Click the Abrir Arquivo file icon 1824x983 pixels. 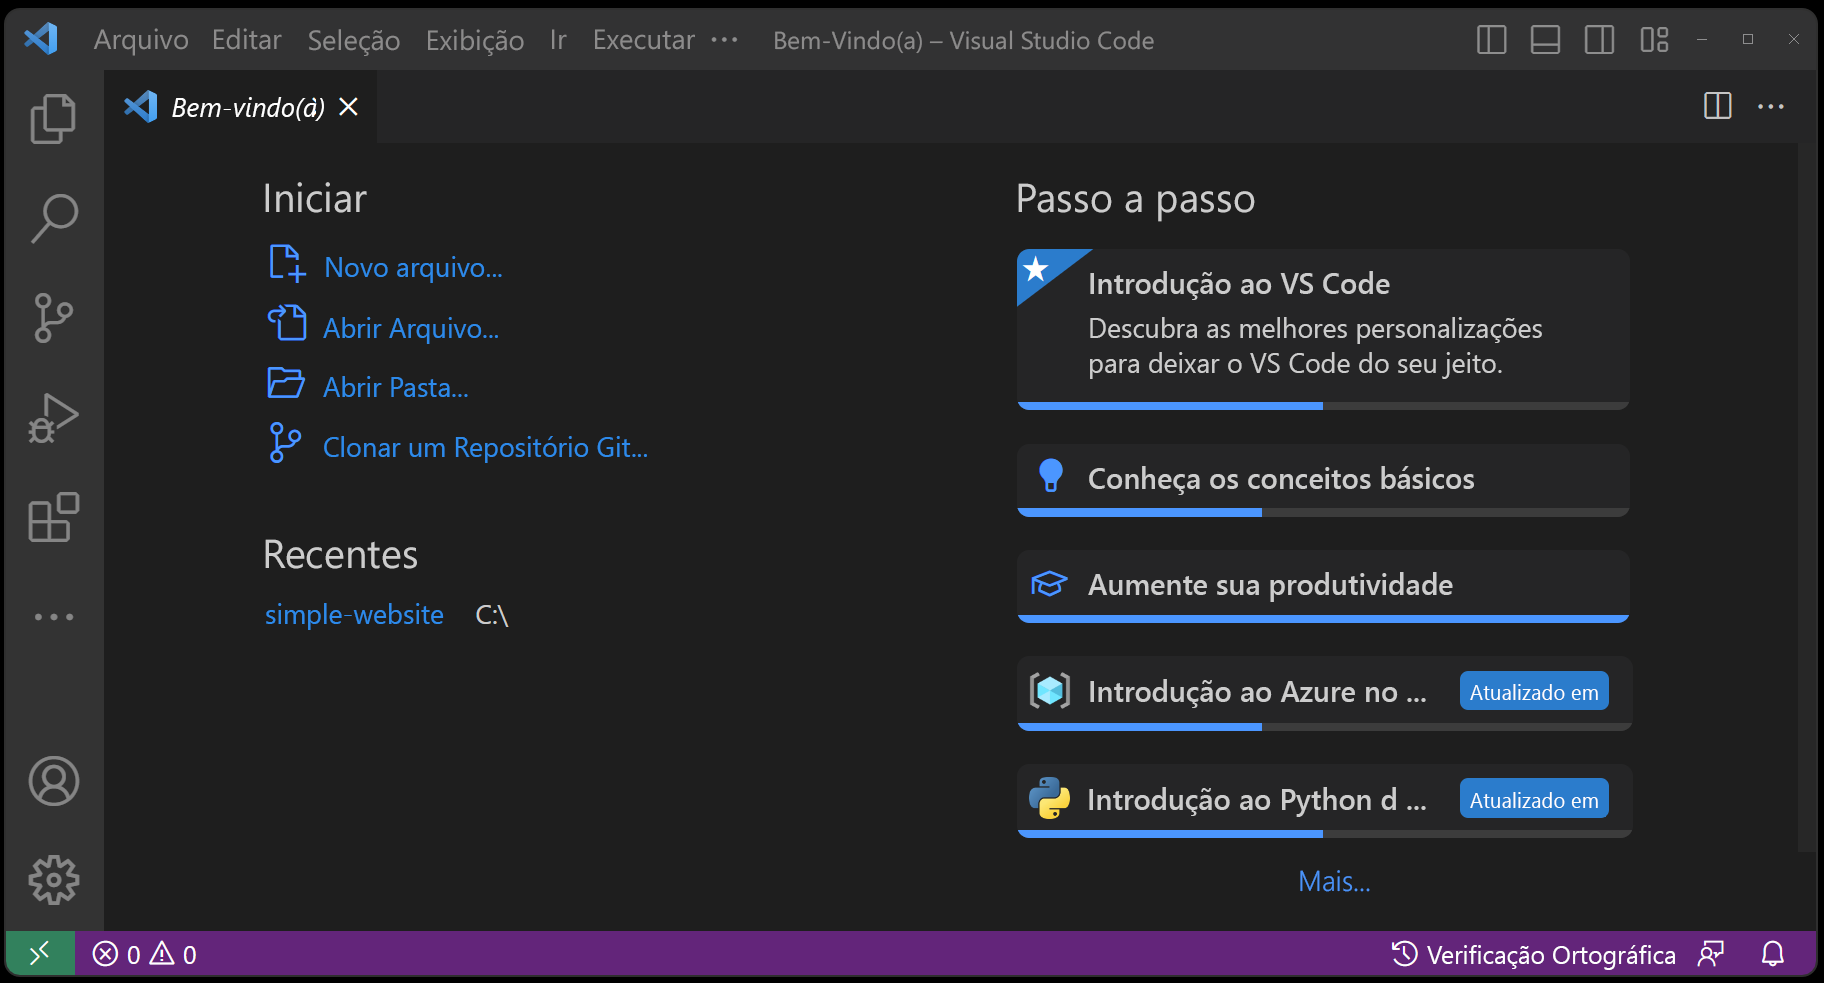point(287,323)
